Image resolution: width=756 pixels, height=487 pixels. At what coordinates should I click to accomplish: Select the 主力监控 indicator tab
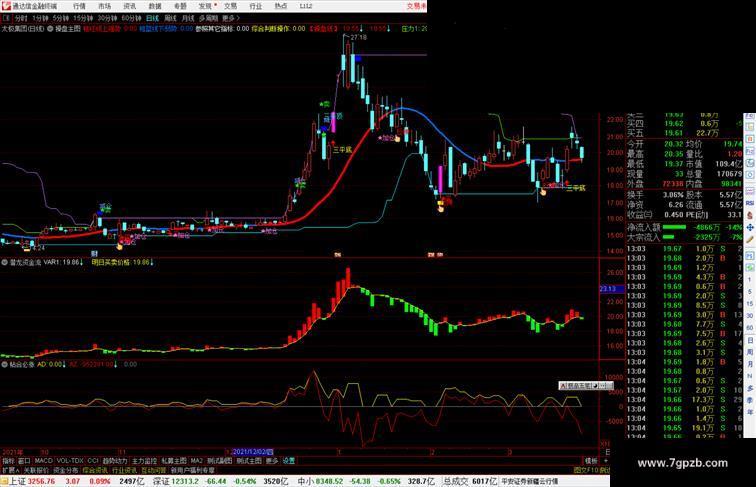click(x=144, y=461)
